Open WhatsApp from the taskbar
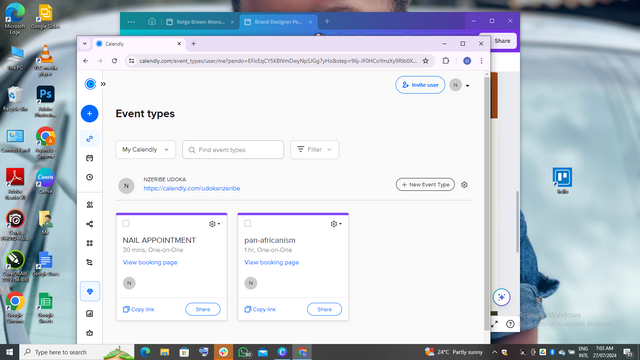The height and width of the screenshot is (360, 640). [243, 352]
